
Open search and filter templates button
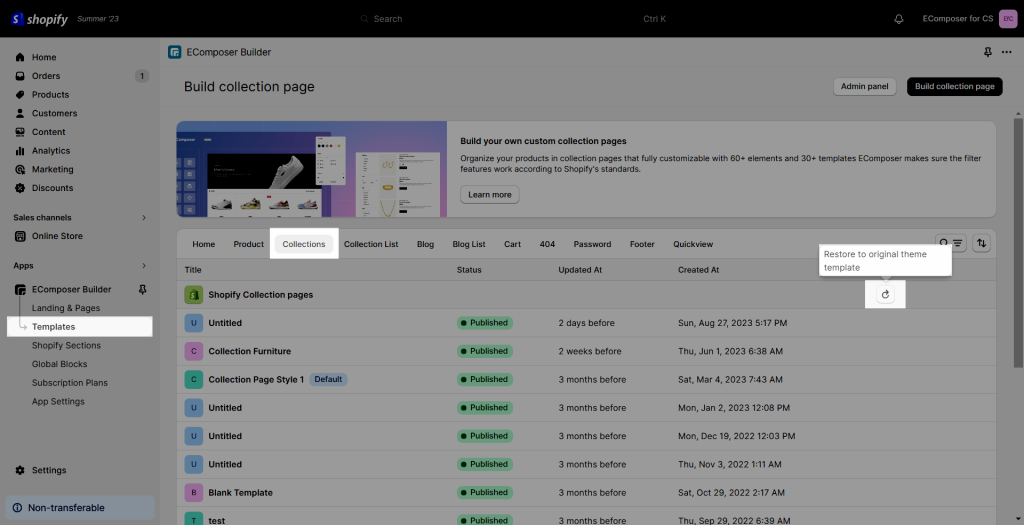point(951,243)
